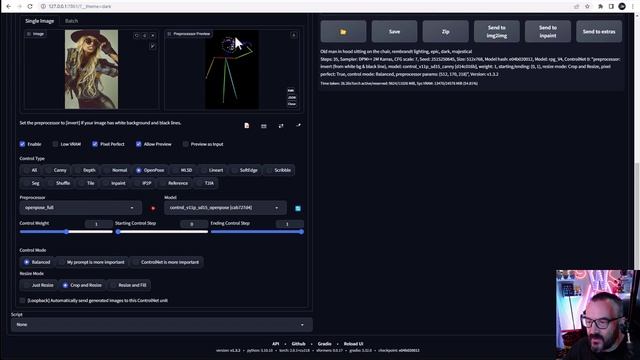Toggle the Enable checkbox
This screenshot has height=360, width=640.
[22, 144]
